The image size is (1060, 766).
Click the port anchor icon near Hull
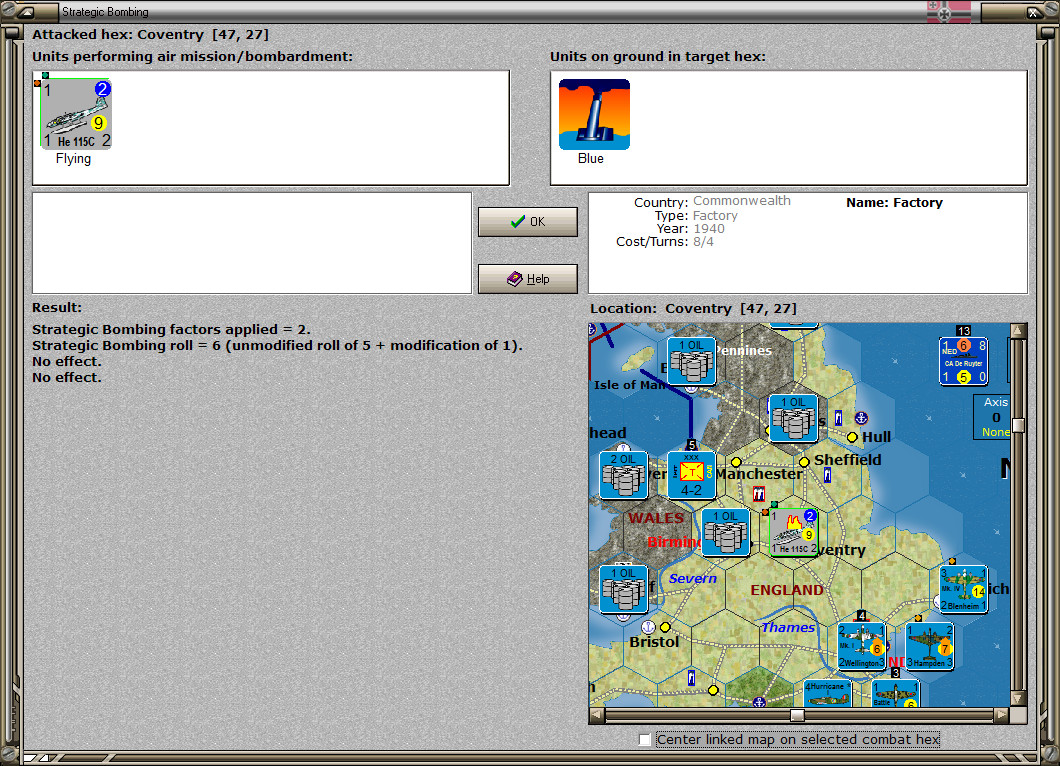[861, 418]
